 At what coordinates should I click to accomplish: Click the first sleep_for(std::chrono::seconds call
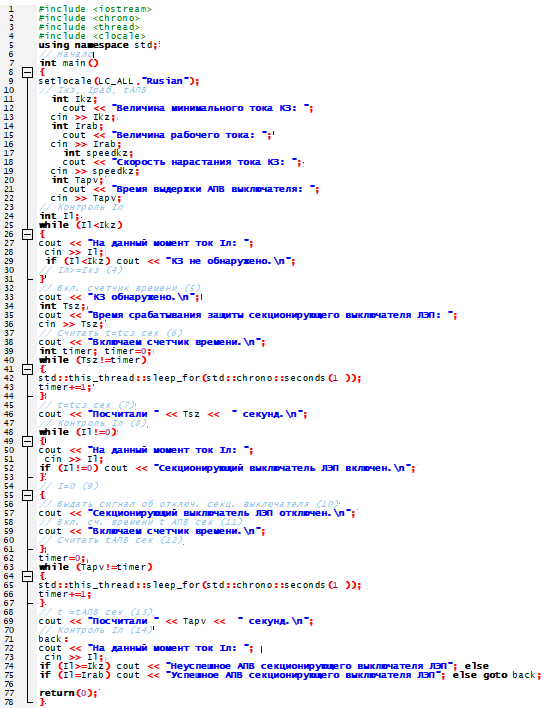tap(199, 378)
